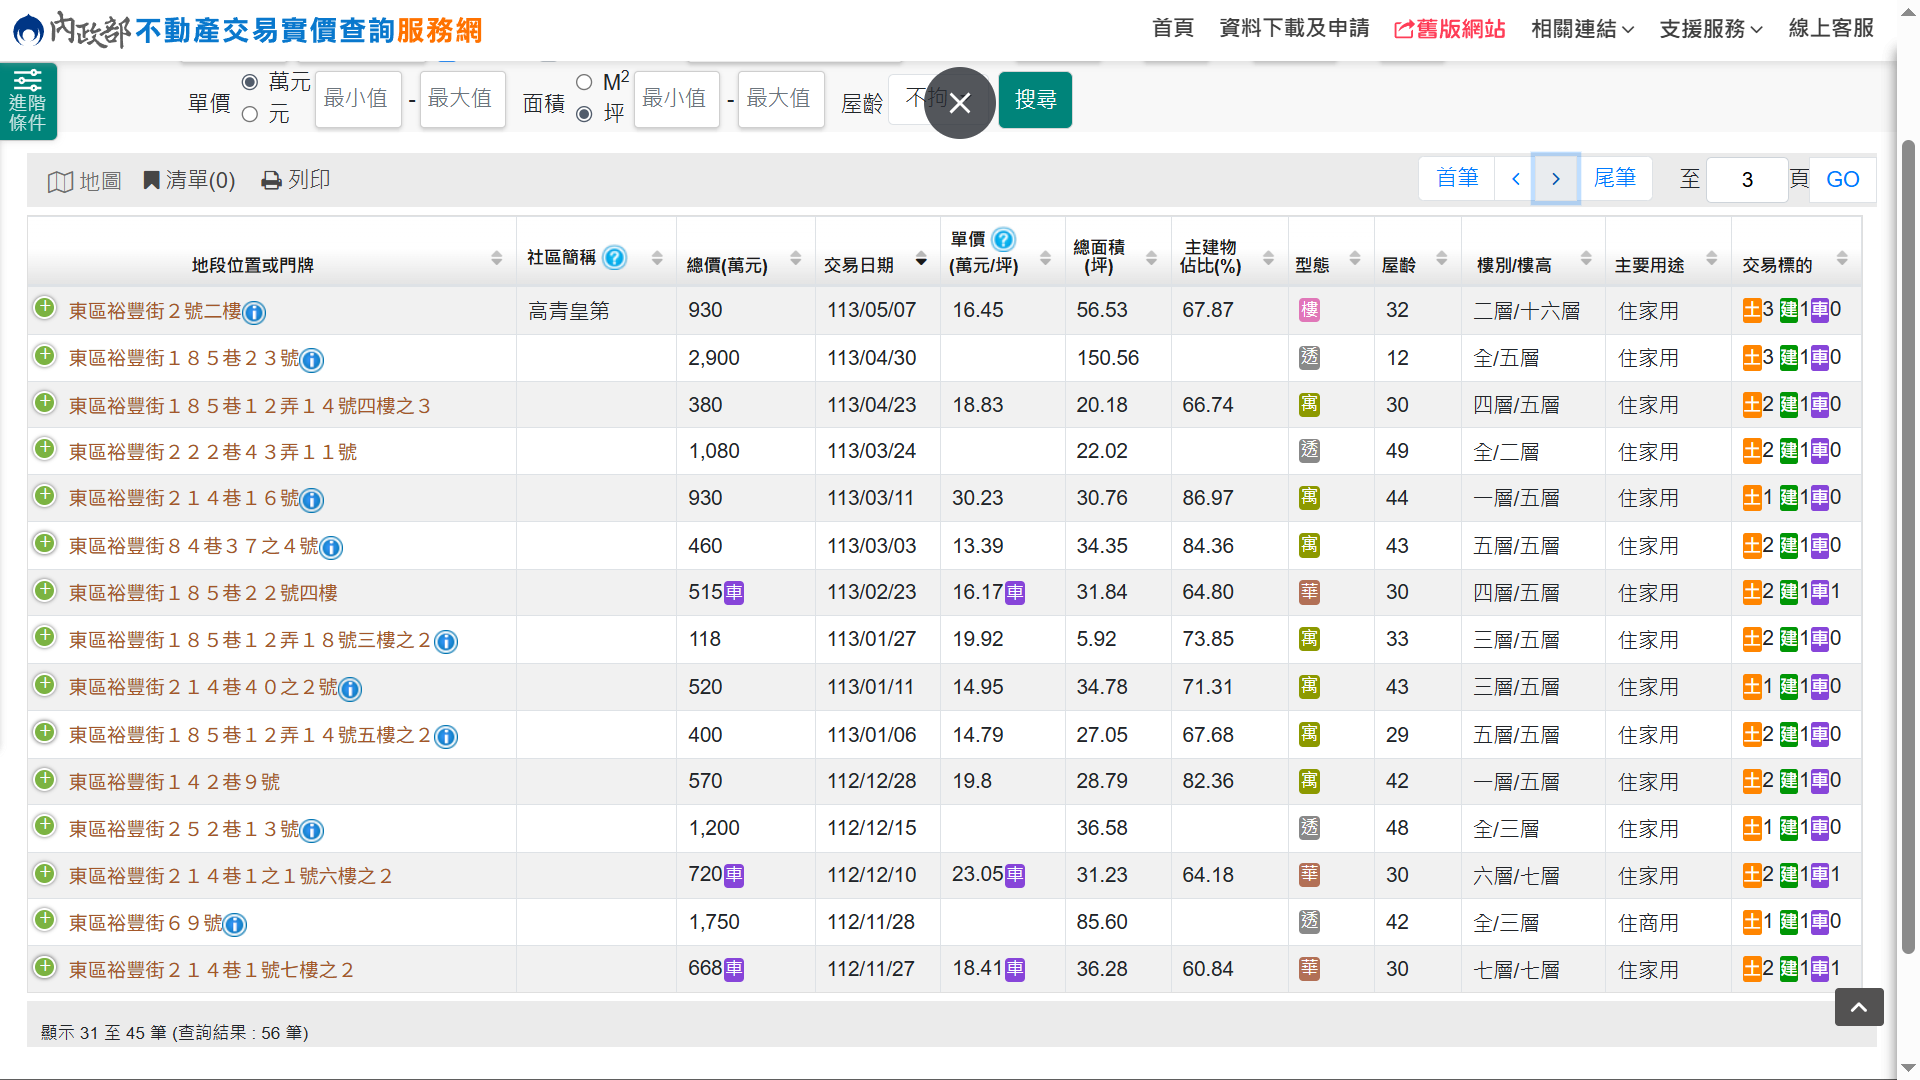Select 坪 area unit radio button
Screen dimensions: 1920x1080
(x=584, y=114)
